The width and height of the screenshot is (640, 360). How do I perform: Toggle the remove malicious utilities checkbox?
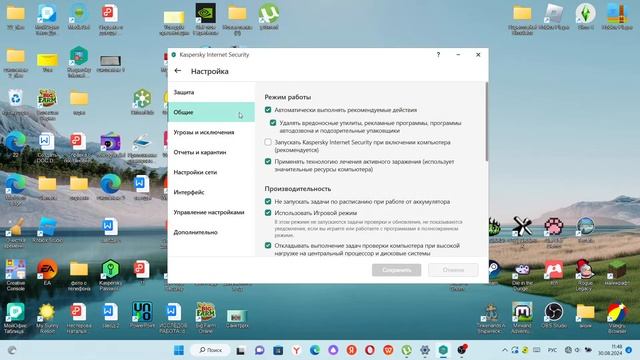pyautogui.click(x=273, y=123)
